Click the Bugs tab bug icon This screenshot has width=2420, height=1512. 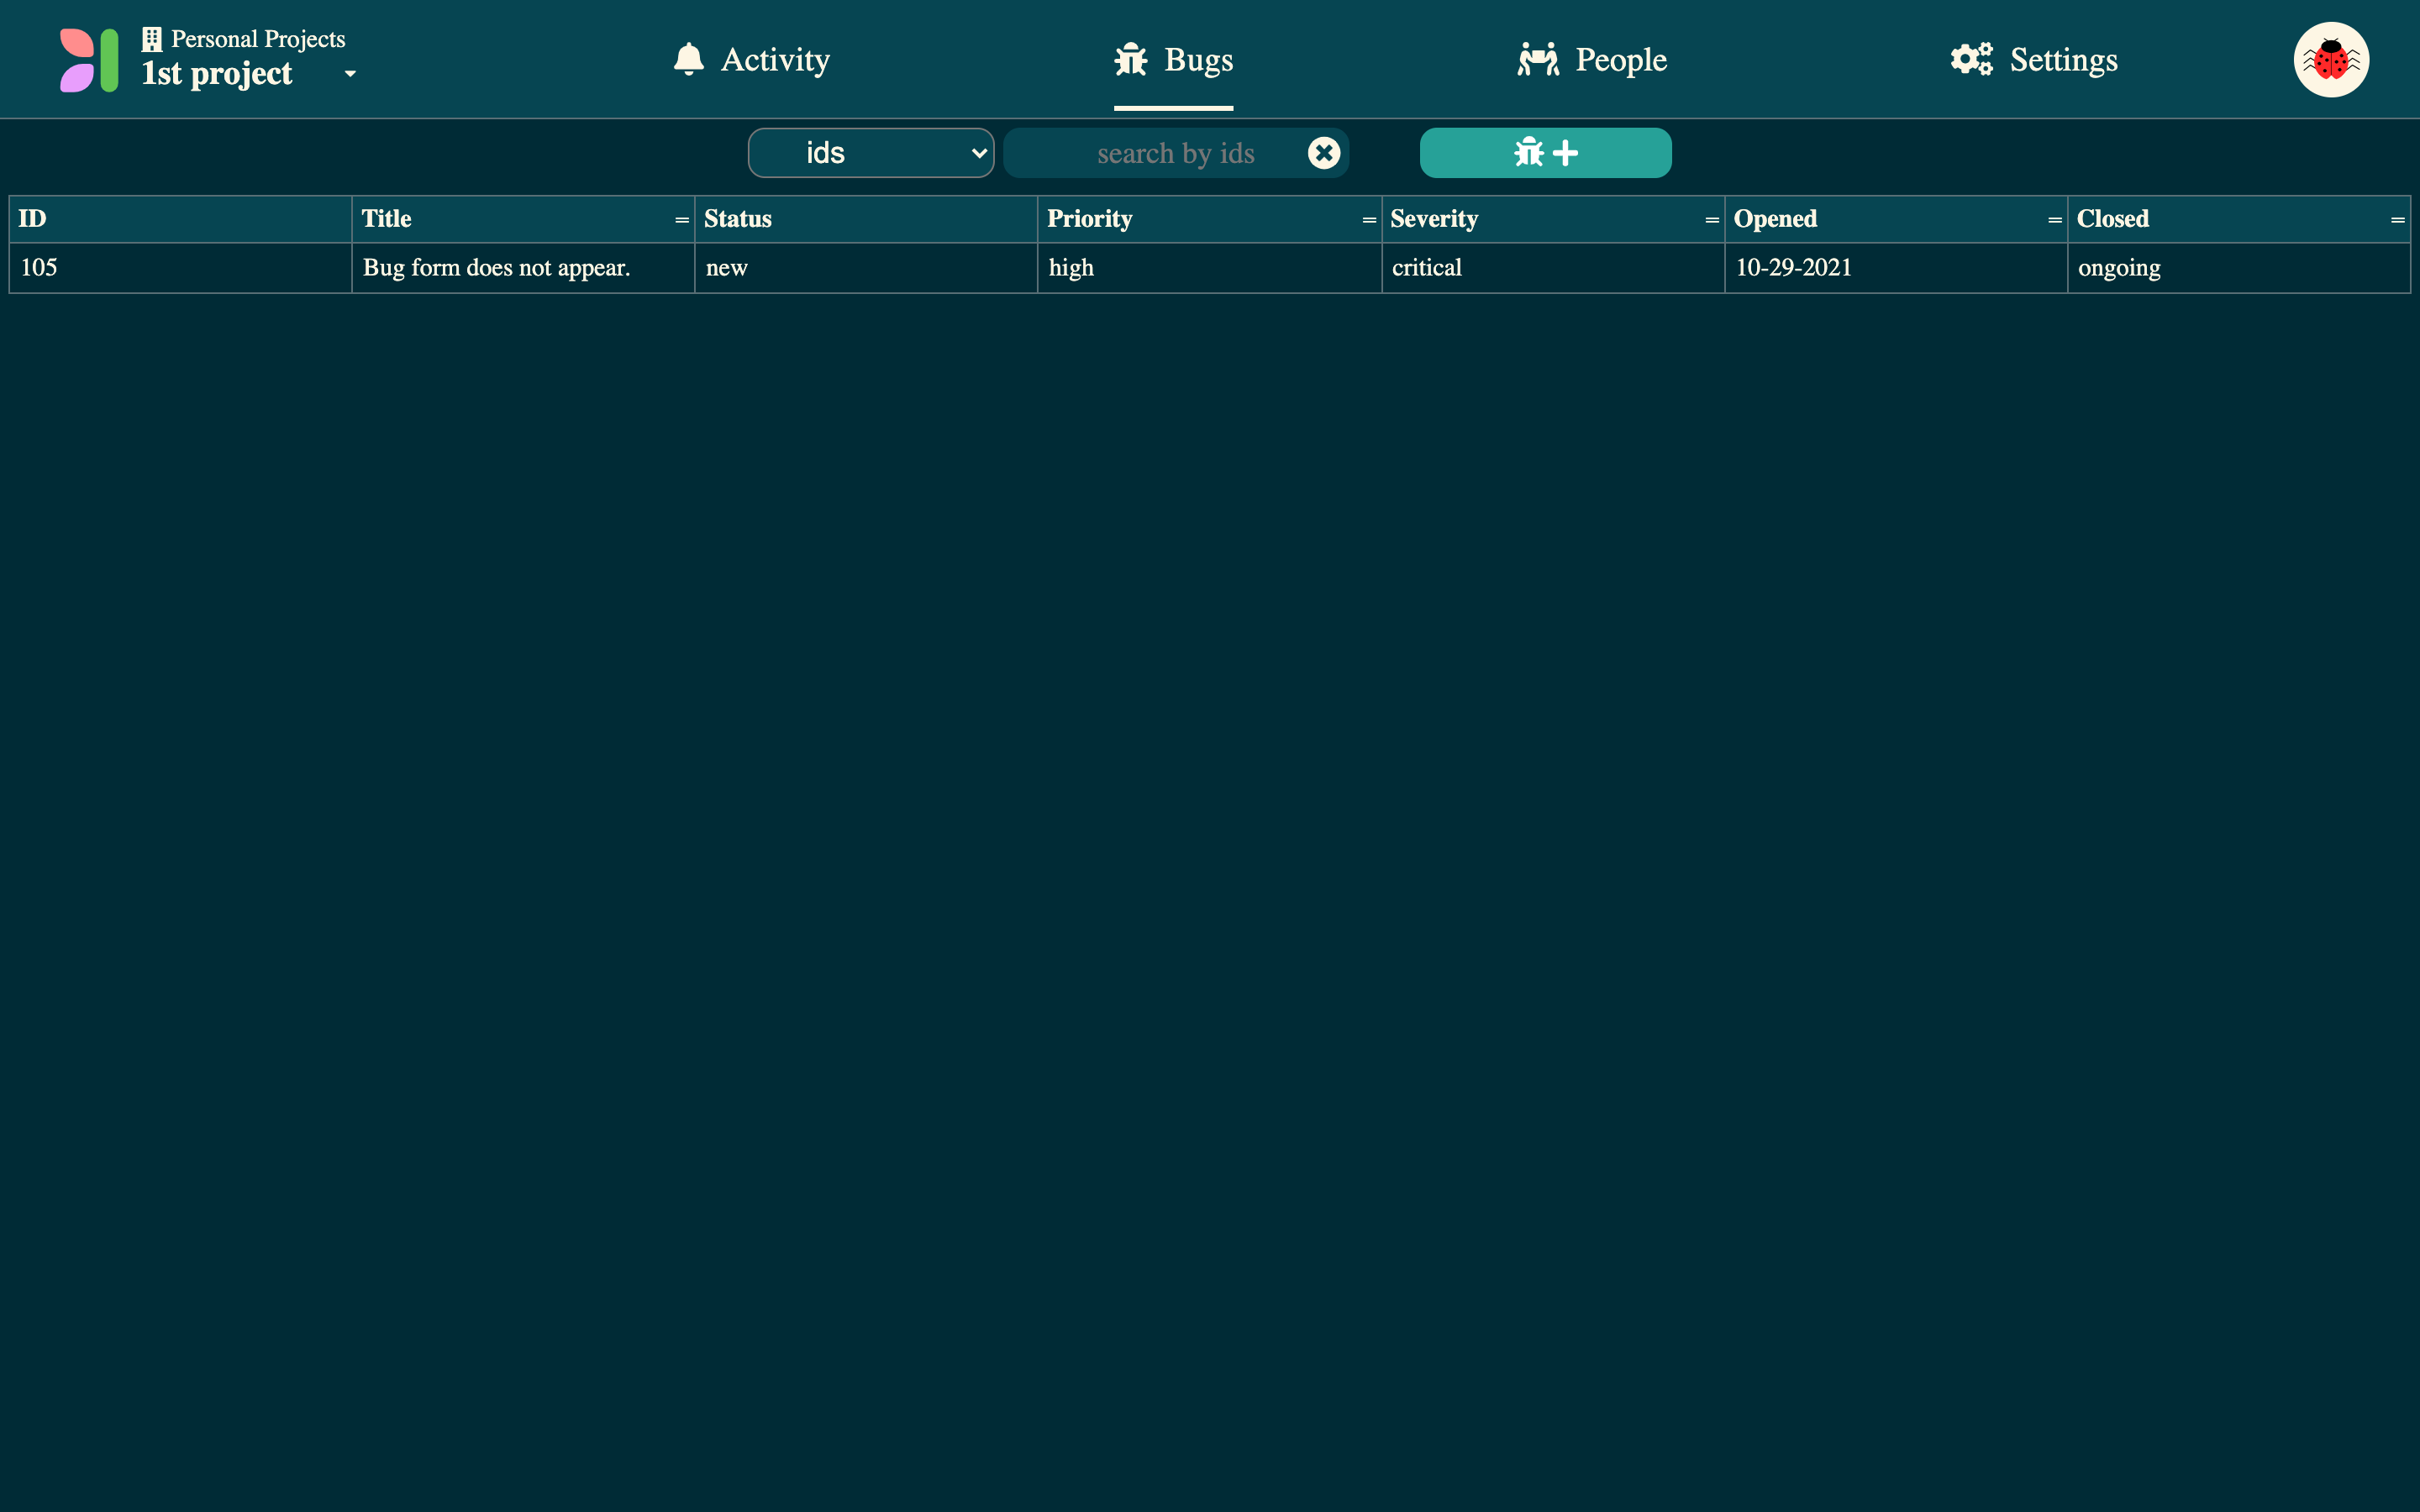point(1131,59)
